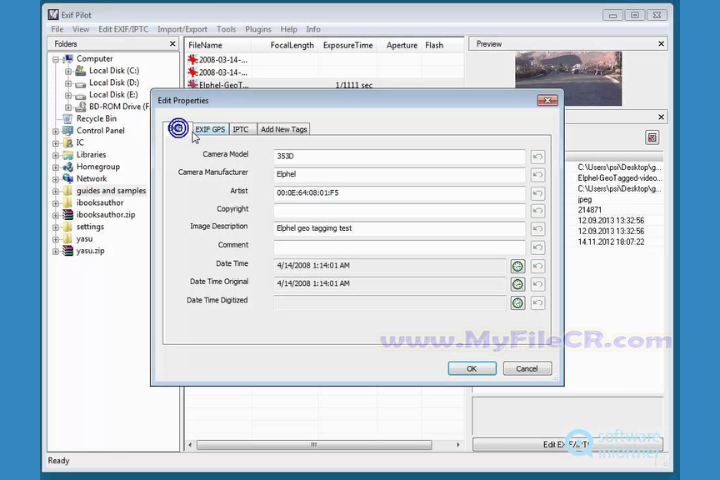Open the Import/Export menu

[x=182, y=29]
